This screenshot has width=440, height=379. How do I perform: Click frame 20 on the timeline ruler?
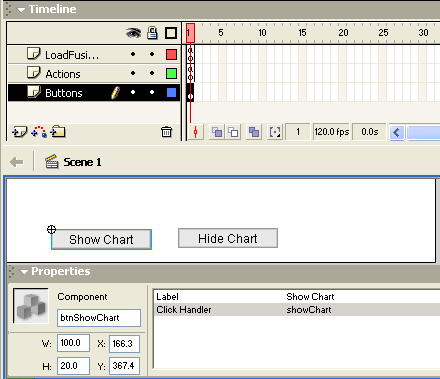click(x=343, y=33)
